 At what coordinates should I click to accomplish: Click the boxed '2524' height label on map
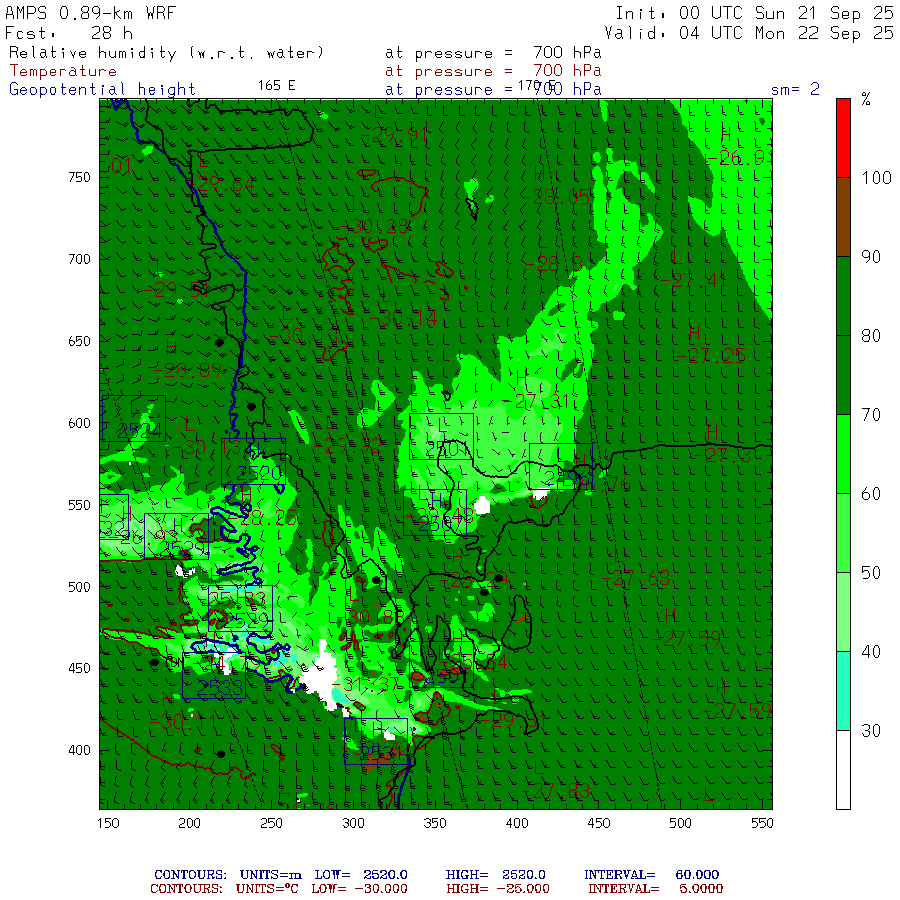point(139,432)
